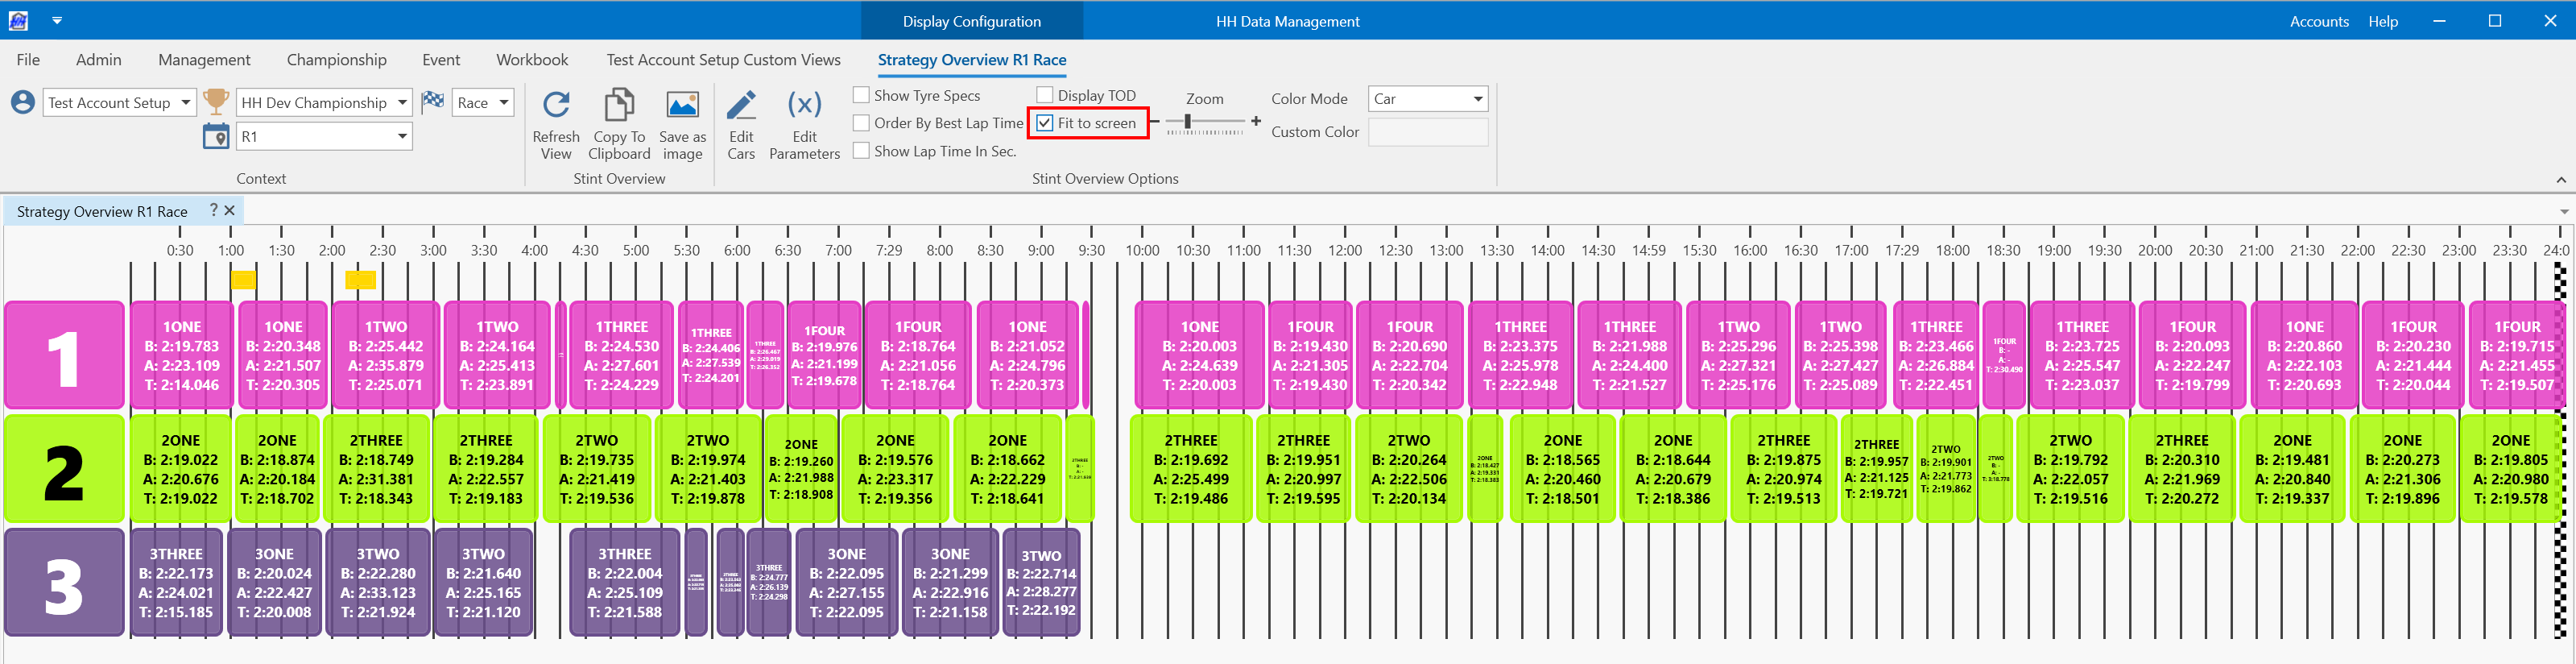
Task: Open the Edit Parameters tool
Action: click(804, 106)
